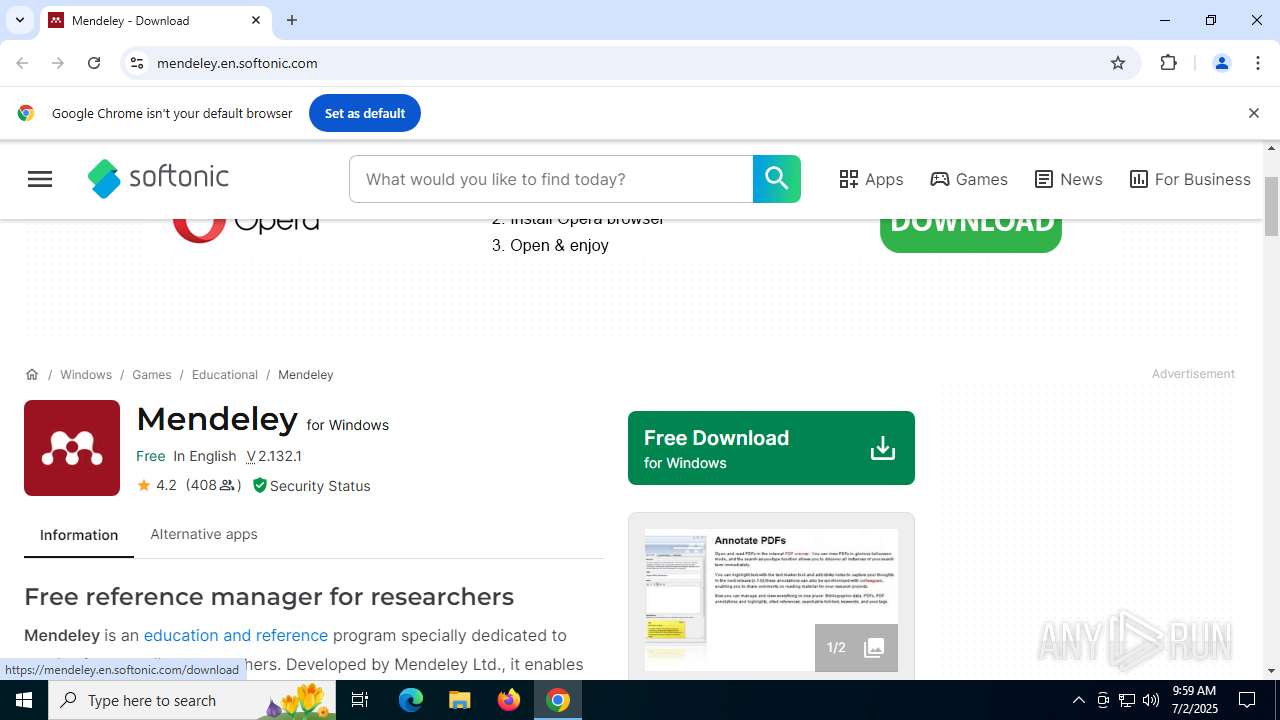Click the page vertical scrollbar thumb
The image size is (1280, 720).
tap(1272, 207)
